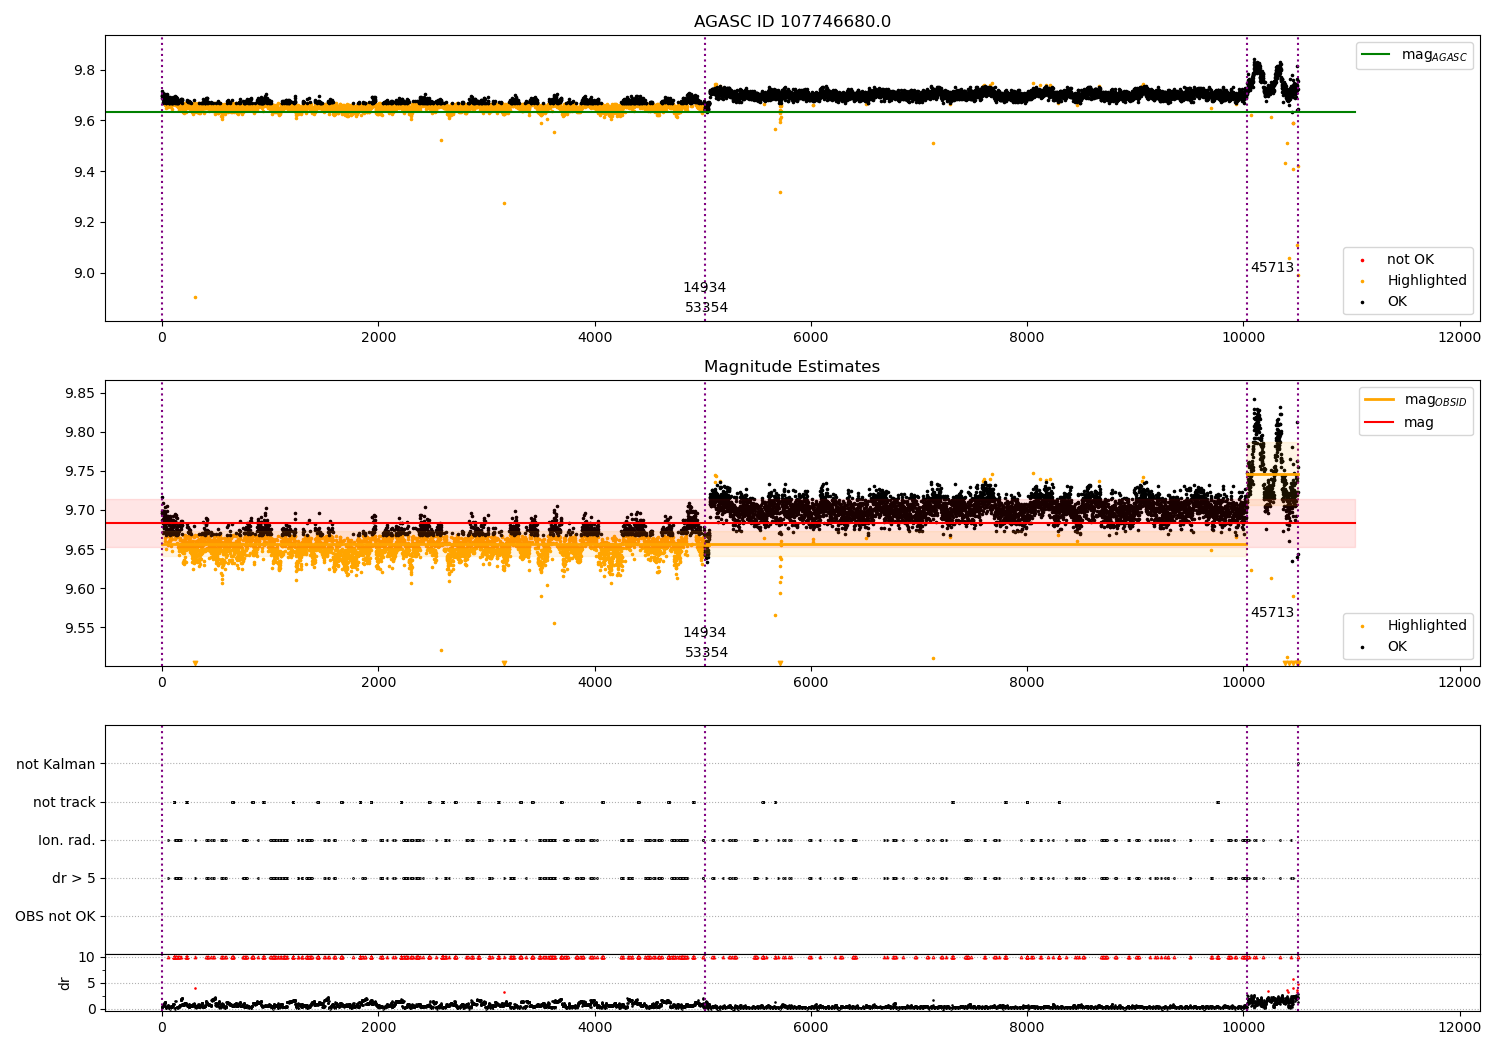Click the outlier point near 8.9 in top plot
The image size is (1500, 1050).
coord(195,297)
